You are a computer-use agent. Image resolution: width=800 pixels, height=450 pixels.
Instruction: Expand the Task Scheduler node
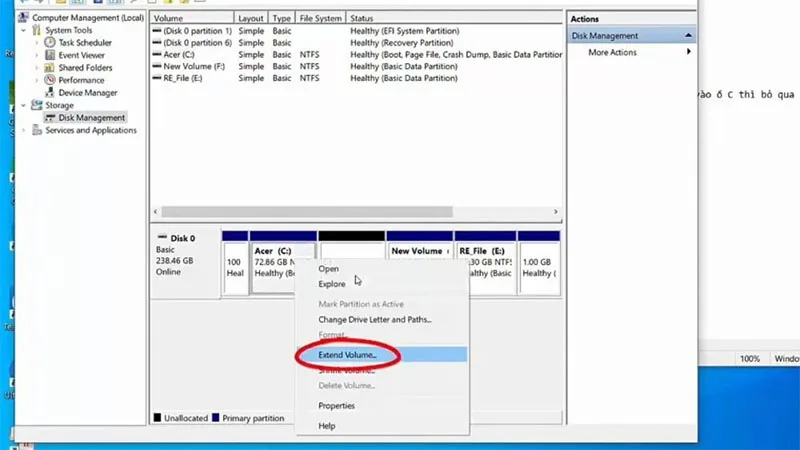pos(37,43)
